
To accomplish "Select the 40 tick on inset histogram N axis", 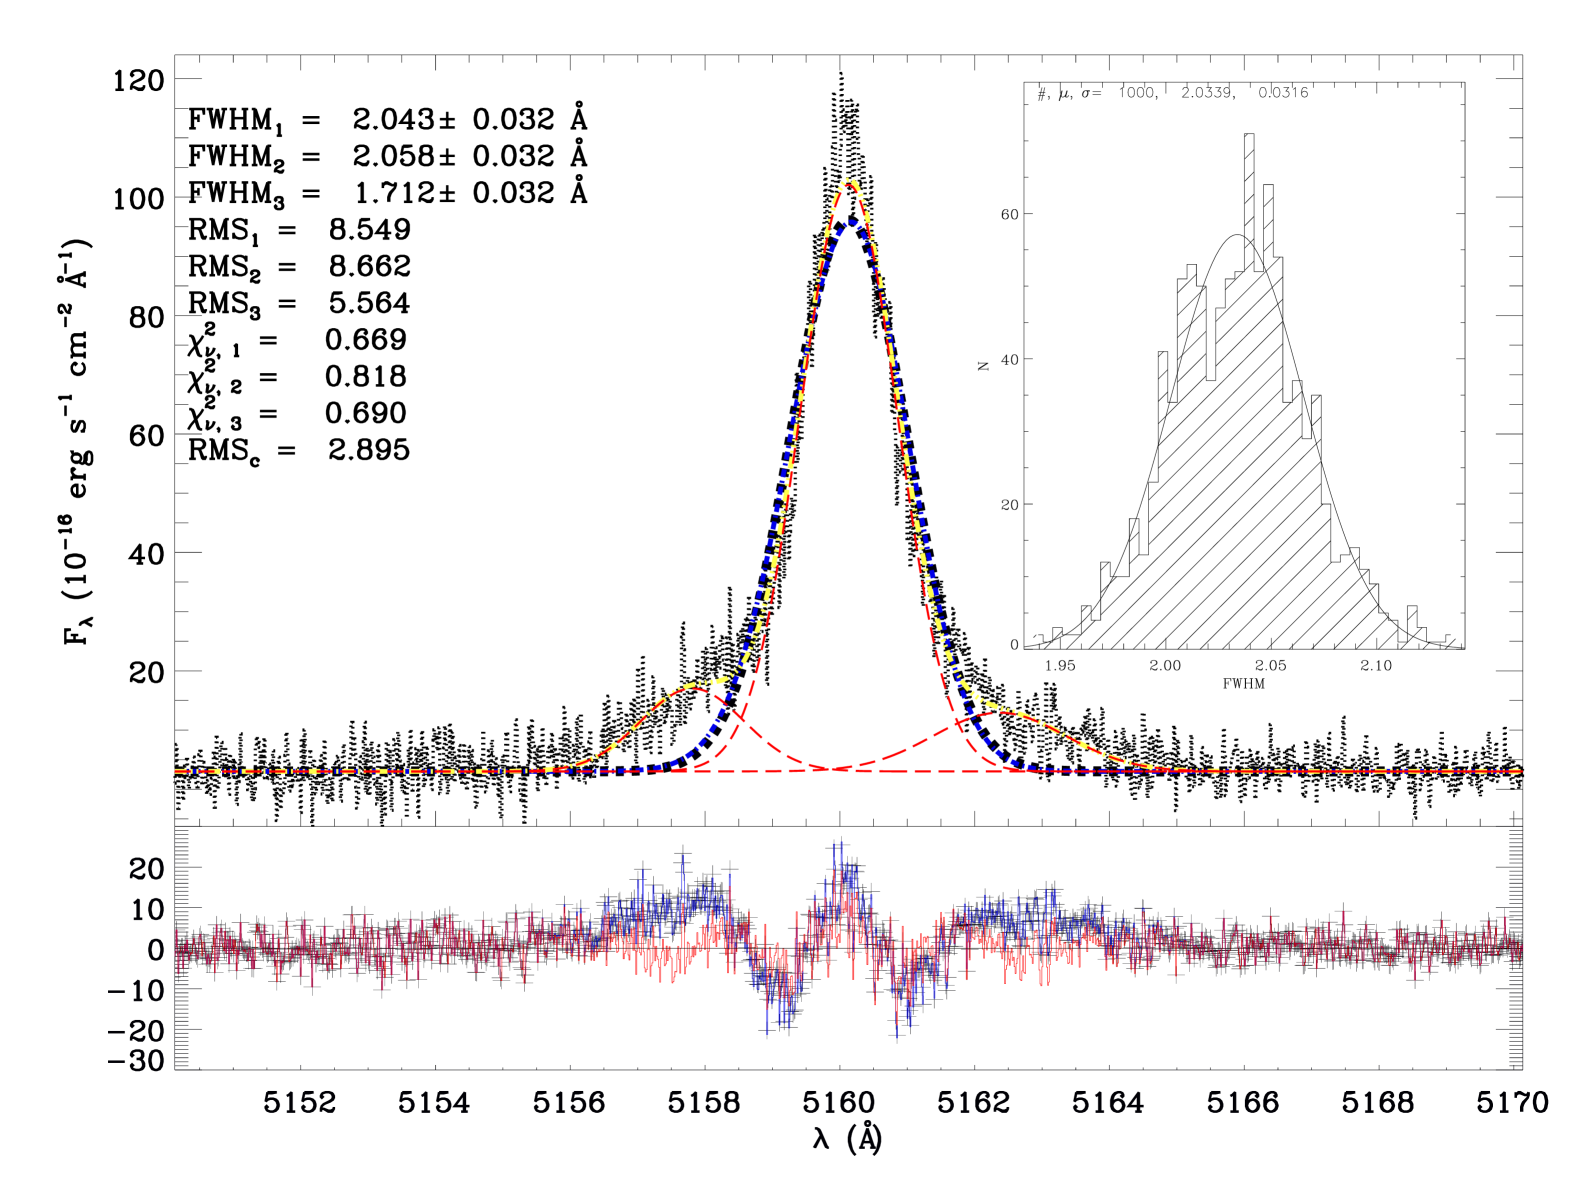I will [x=1009, y=359].
